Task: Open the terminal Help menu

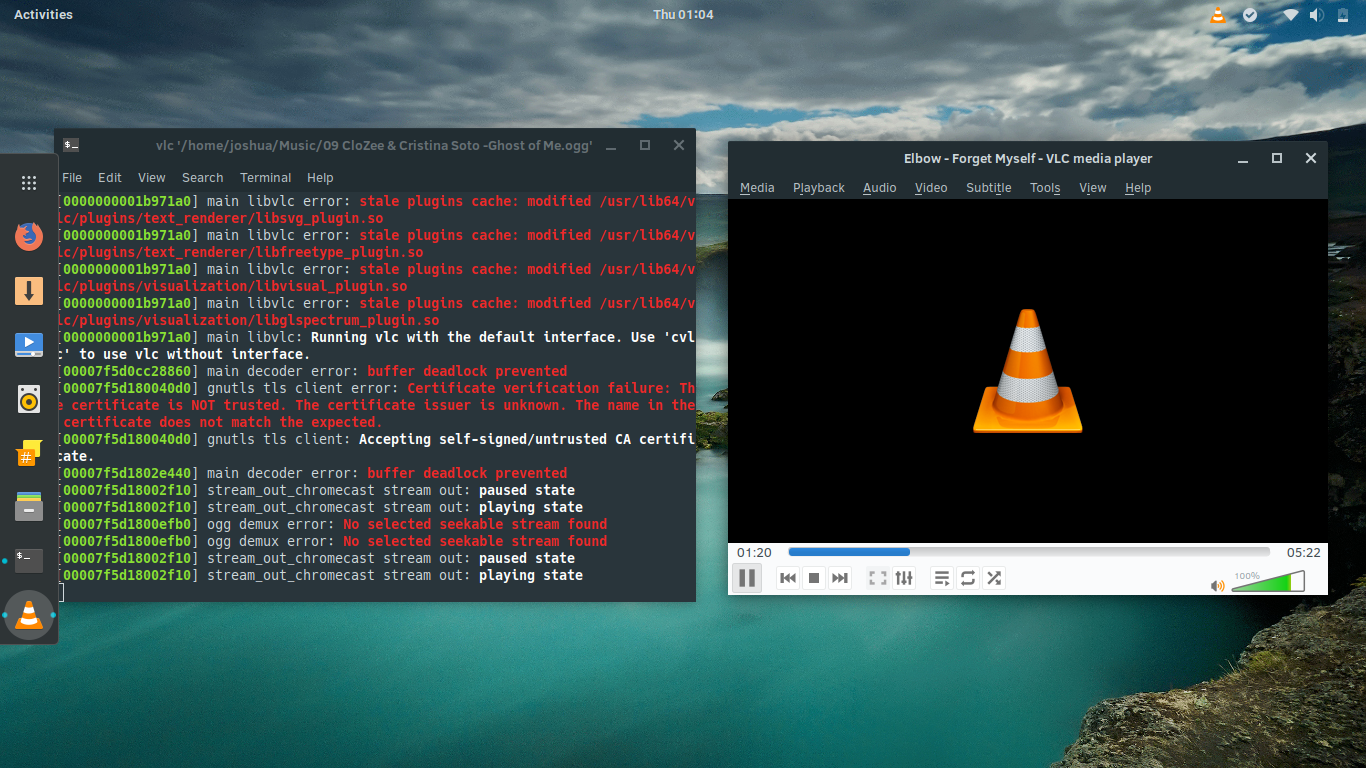Action: click(x=320, y=178)
